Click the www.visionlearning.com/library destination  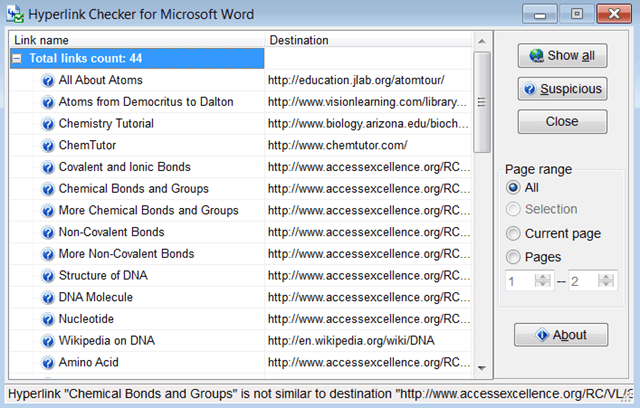click(367, 102)
